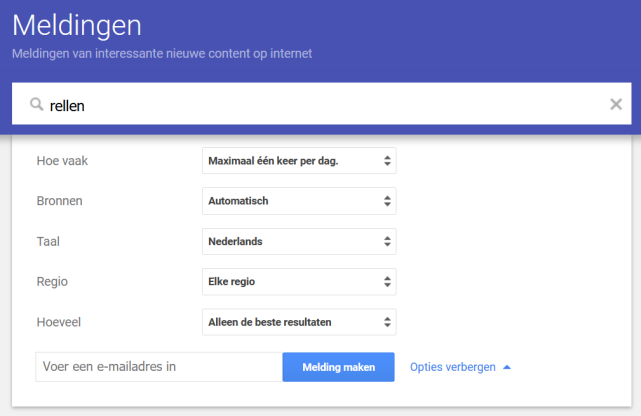Click the Regio label
The width and height of the screenshot is (641, 416).
coord(52,282)
